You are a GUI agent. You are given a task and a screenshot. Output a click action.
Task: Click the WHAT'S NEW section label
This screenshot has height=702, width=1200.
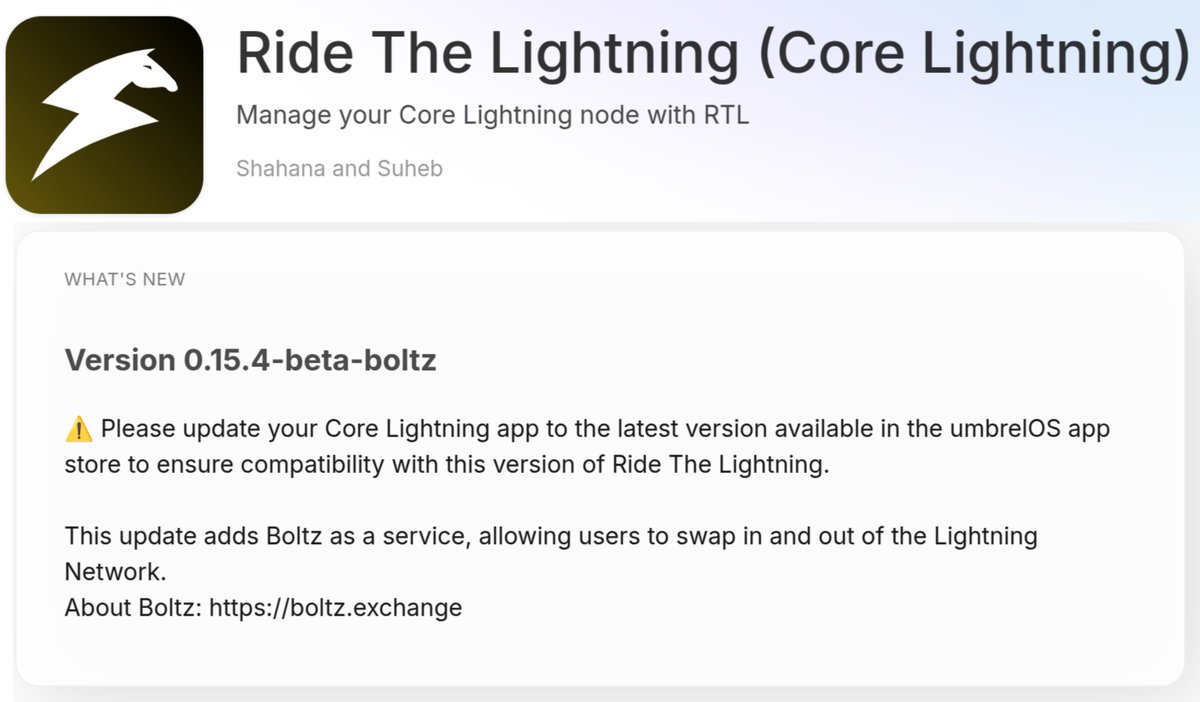125,280
